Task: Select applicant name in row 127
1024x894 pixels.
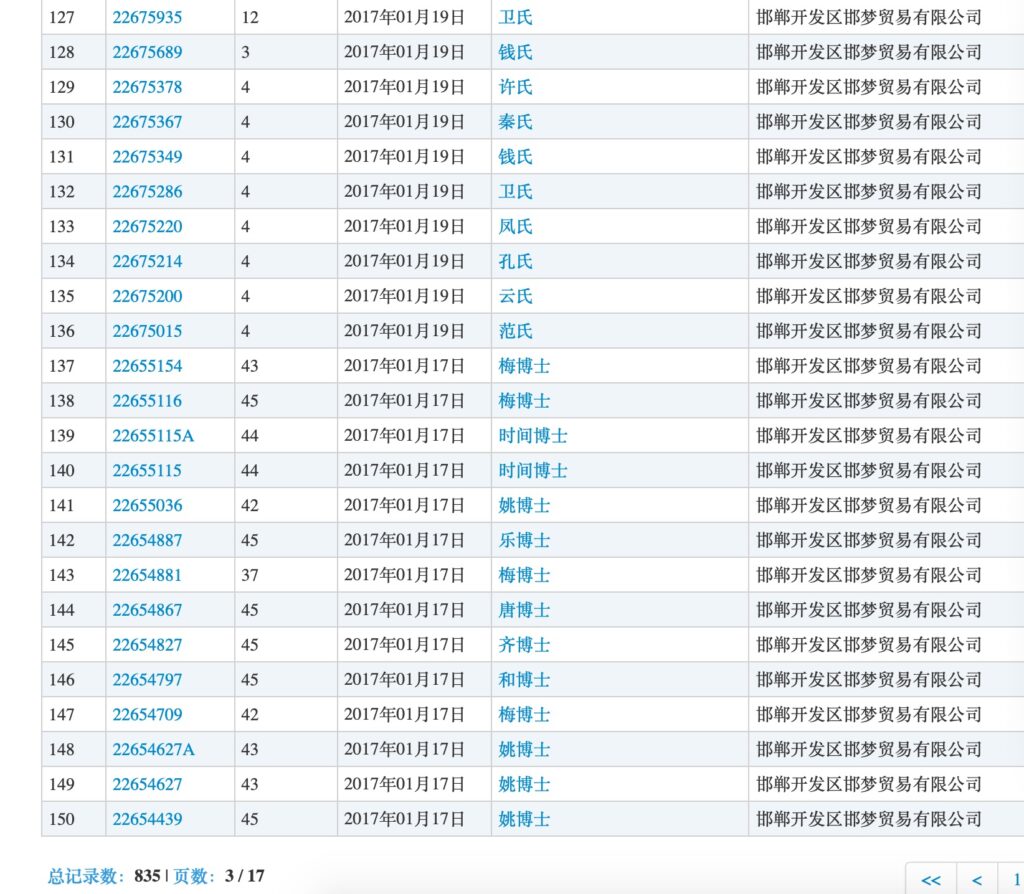Action: [x=869, y=18]
